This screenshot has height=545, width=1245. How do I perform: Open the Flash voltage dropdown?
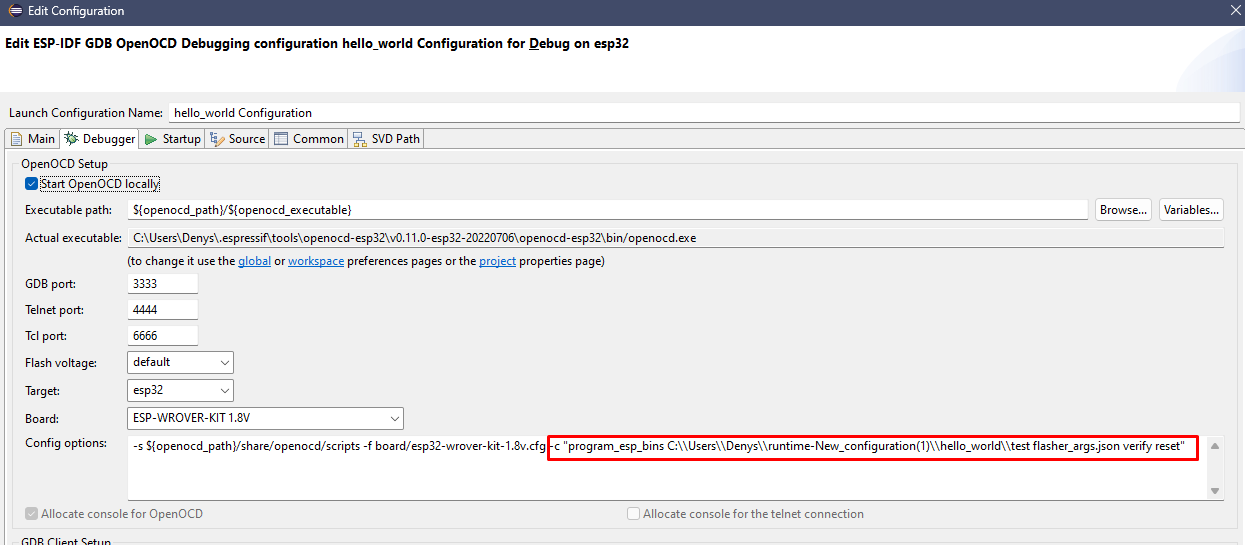tap(181, 362)
